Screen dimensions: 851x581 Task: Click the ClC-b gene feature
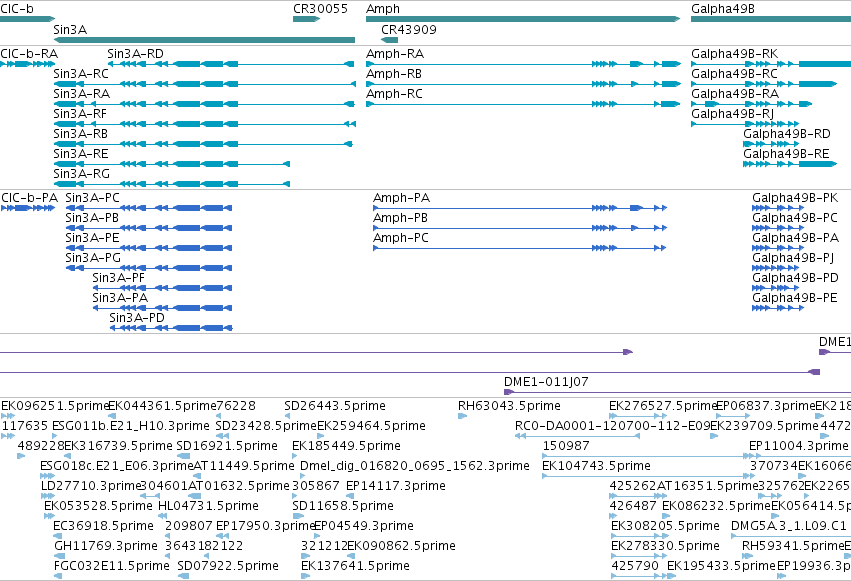pyautogui.click(x=27, y=19)
